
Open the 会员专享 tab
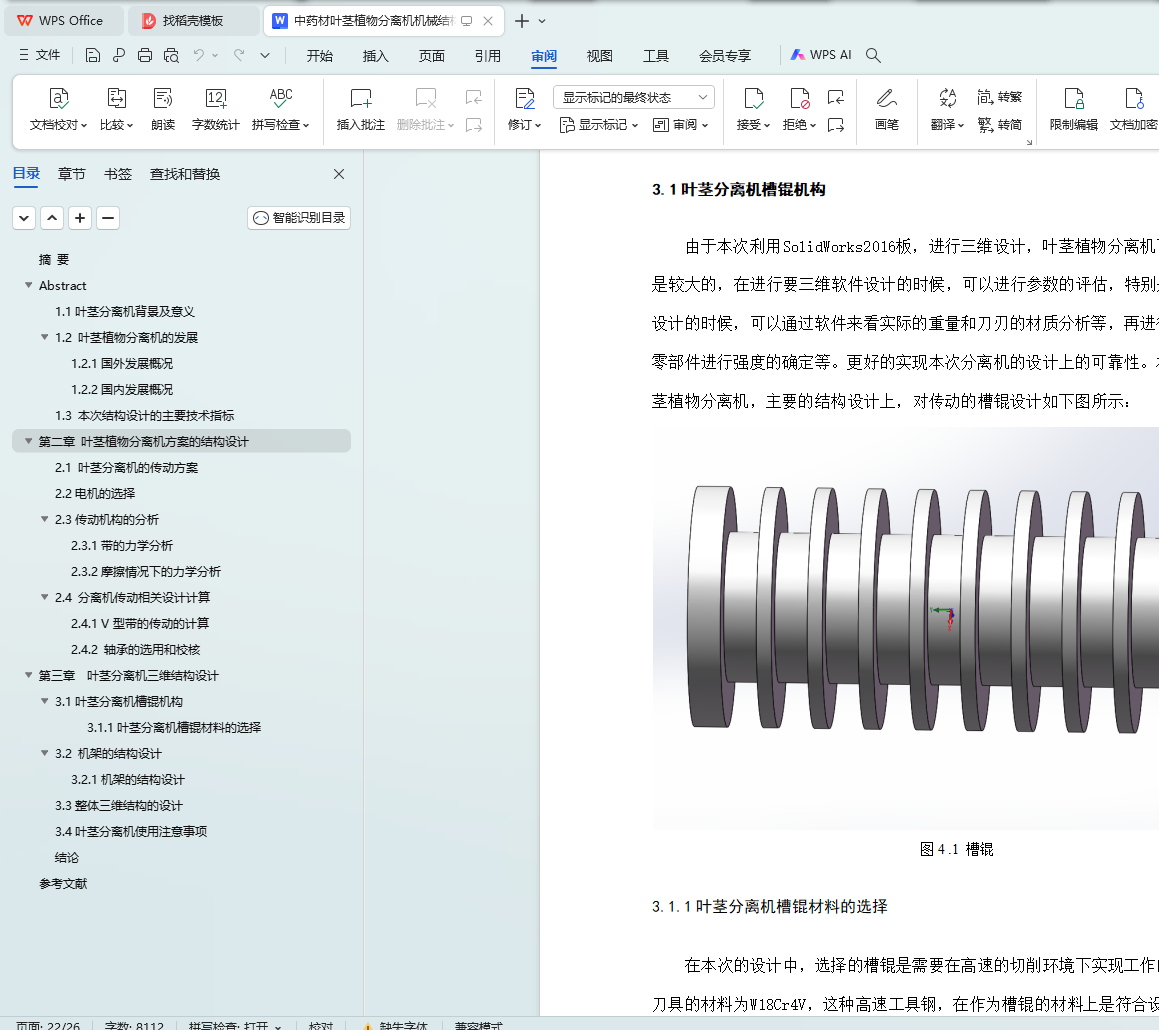(725, 55)
